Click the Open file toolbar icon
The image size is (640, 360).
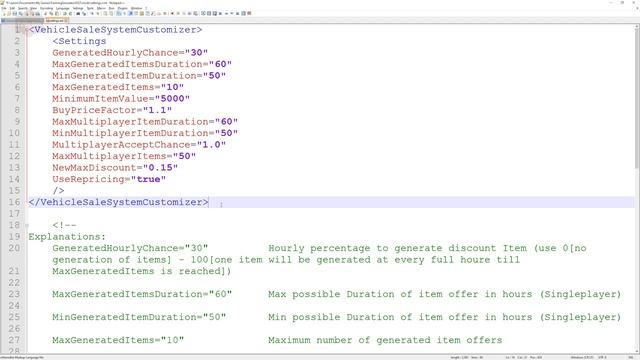coord(9,13)
